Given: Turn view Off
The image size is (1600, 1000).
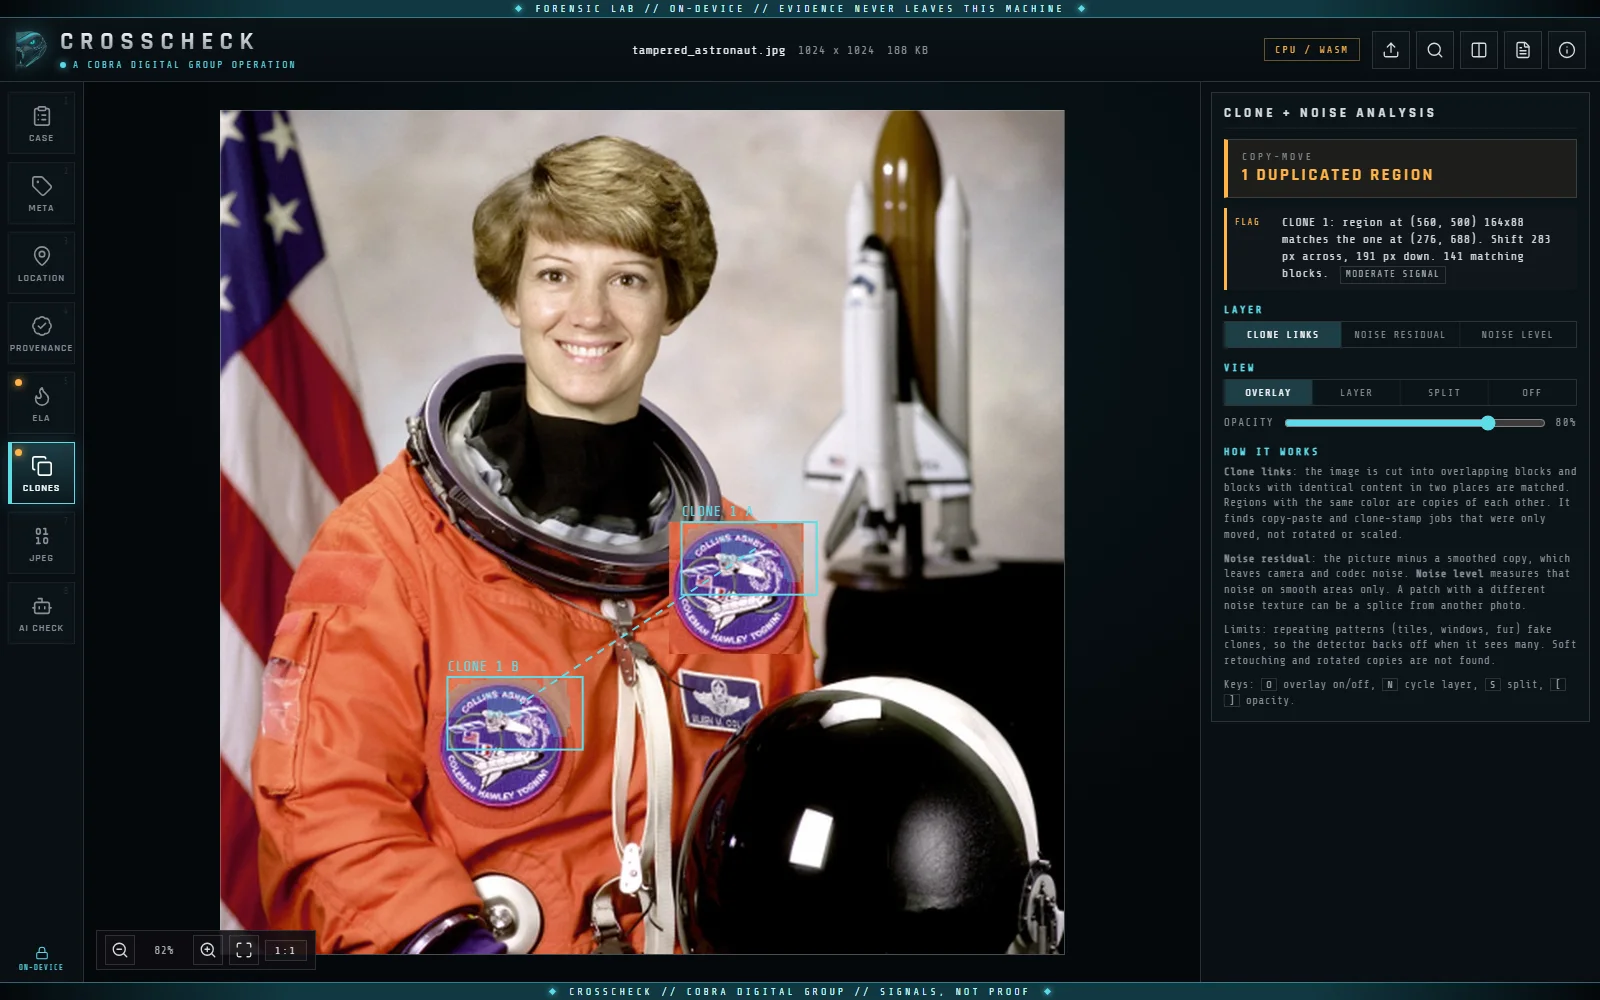Looking at the screenshot, I should [1532, 393].
